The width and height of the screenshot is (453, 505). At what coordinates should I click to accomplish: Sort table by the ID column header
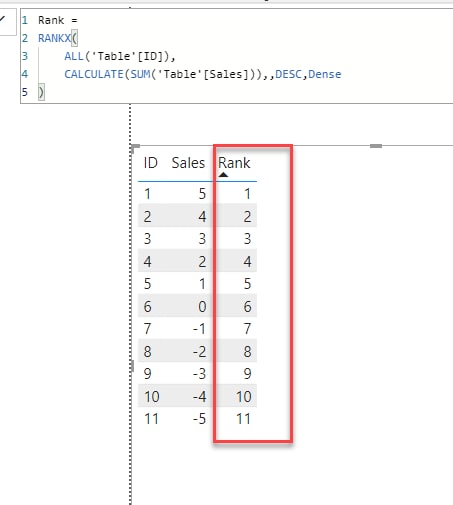(150, 163)
